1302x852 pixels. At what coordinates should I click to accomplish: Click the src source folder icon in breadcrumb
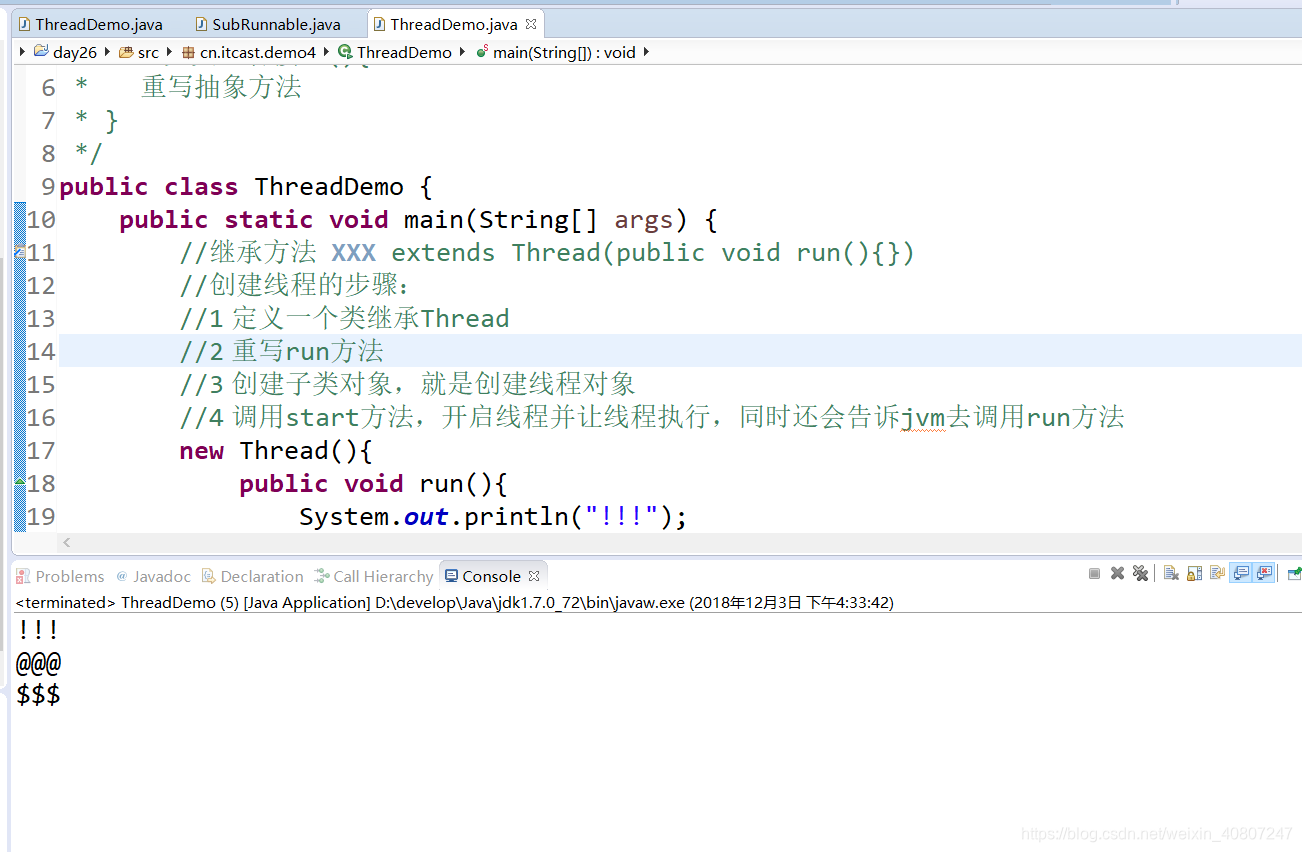tap(126, 52)
